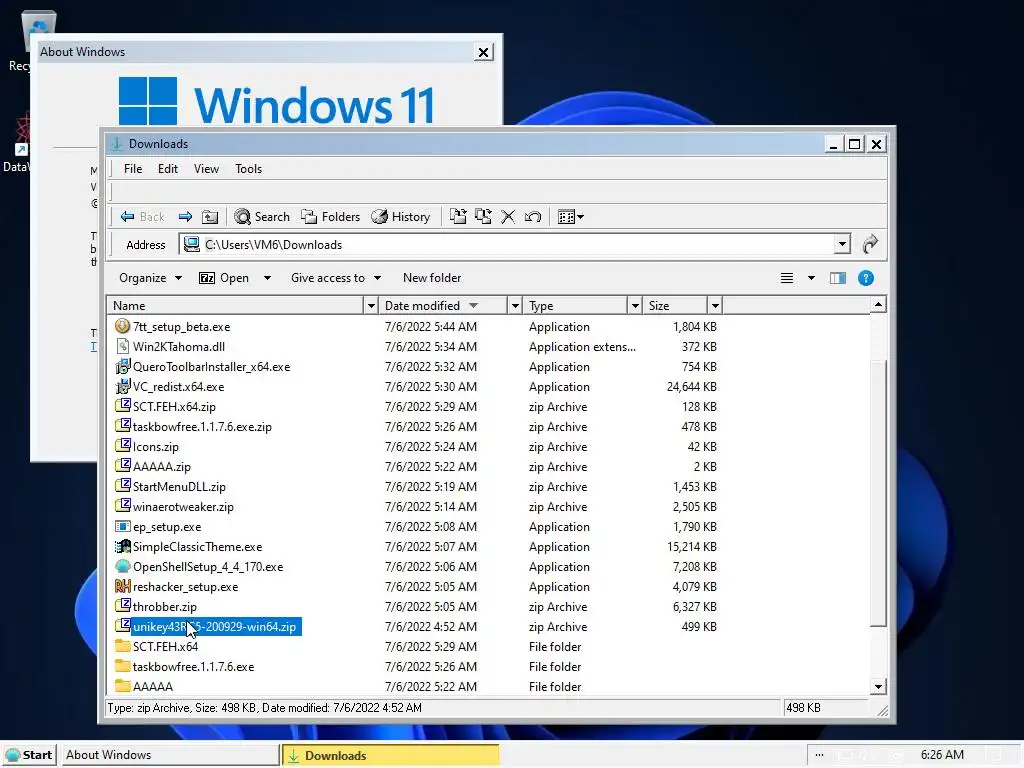
Task: Show hidden tray icons ellipsis
Action: click(x=820, y=755)
